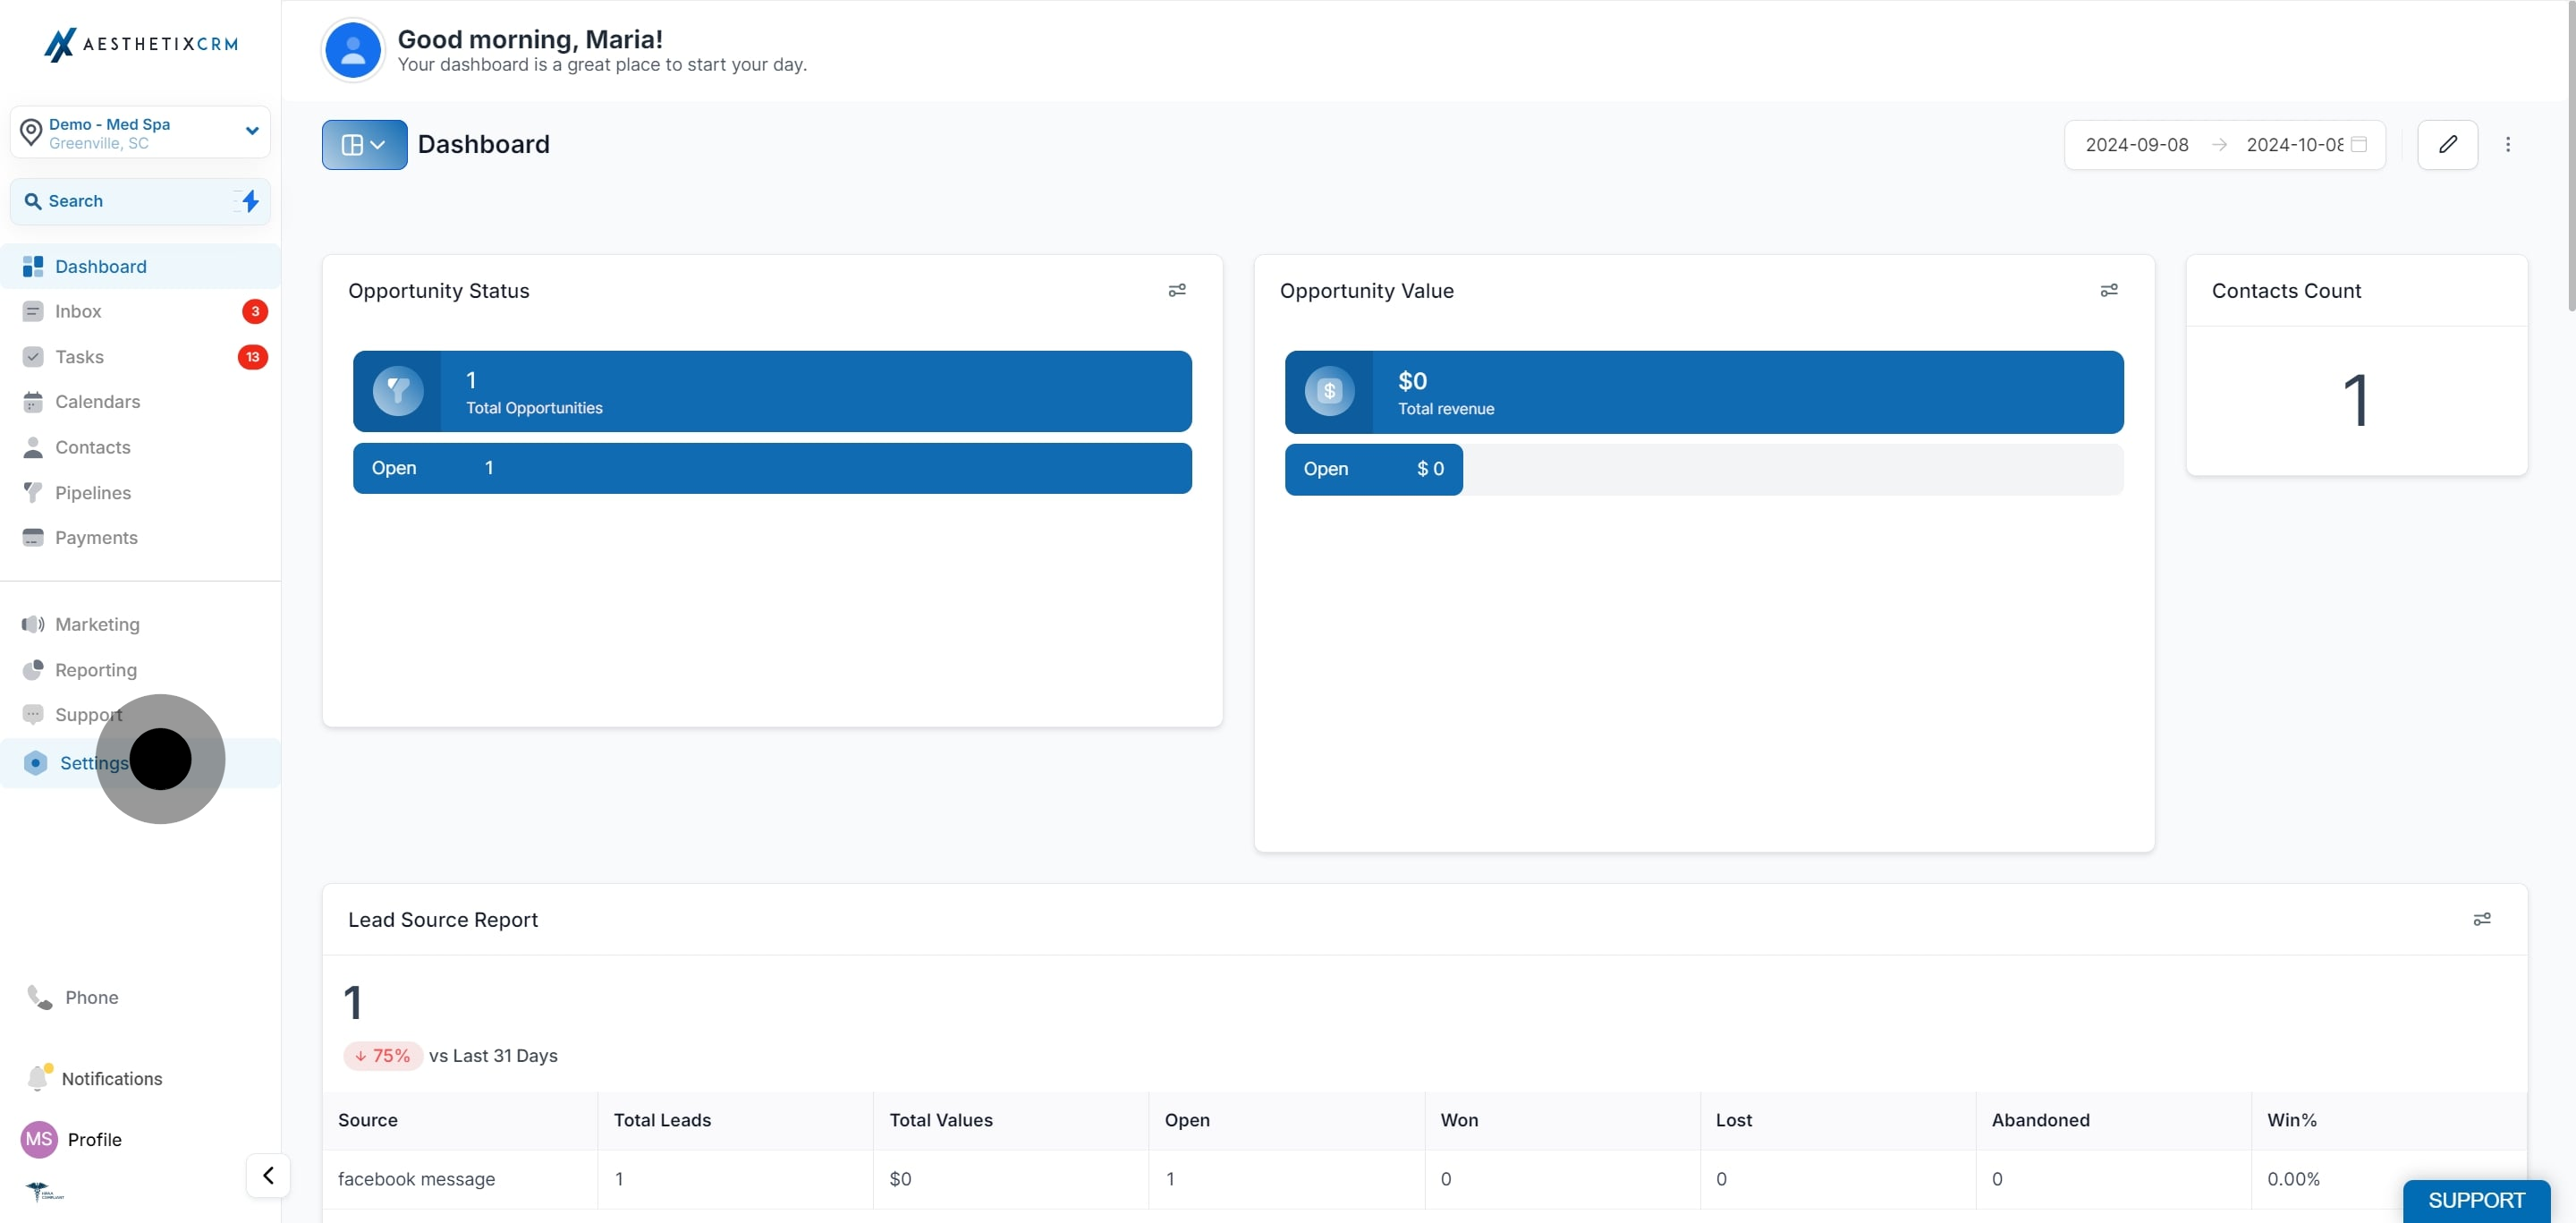Click the sidebar Search field
The height and width of the screenshot is (1223, 2576).
[140, 201]
